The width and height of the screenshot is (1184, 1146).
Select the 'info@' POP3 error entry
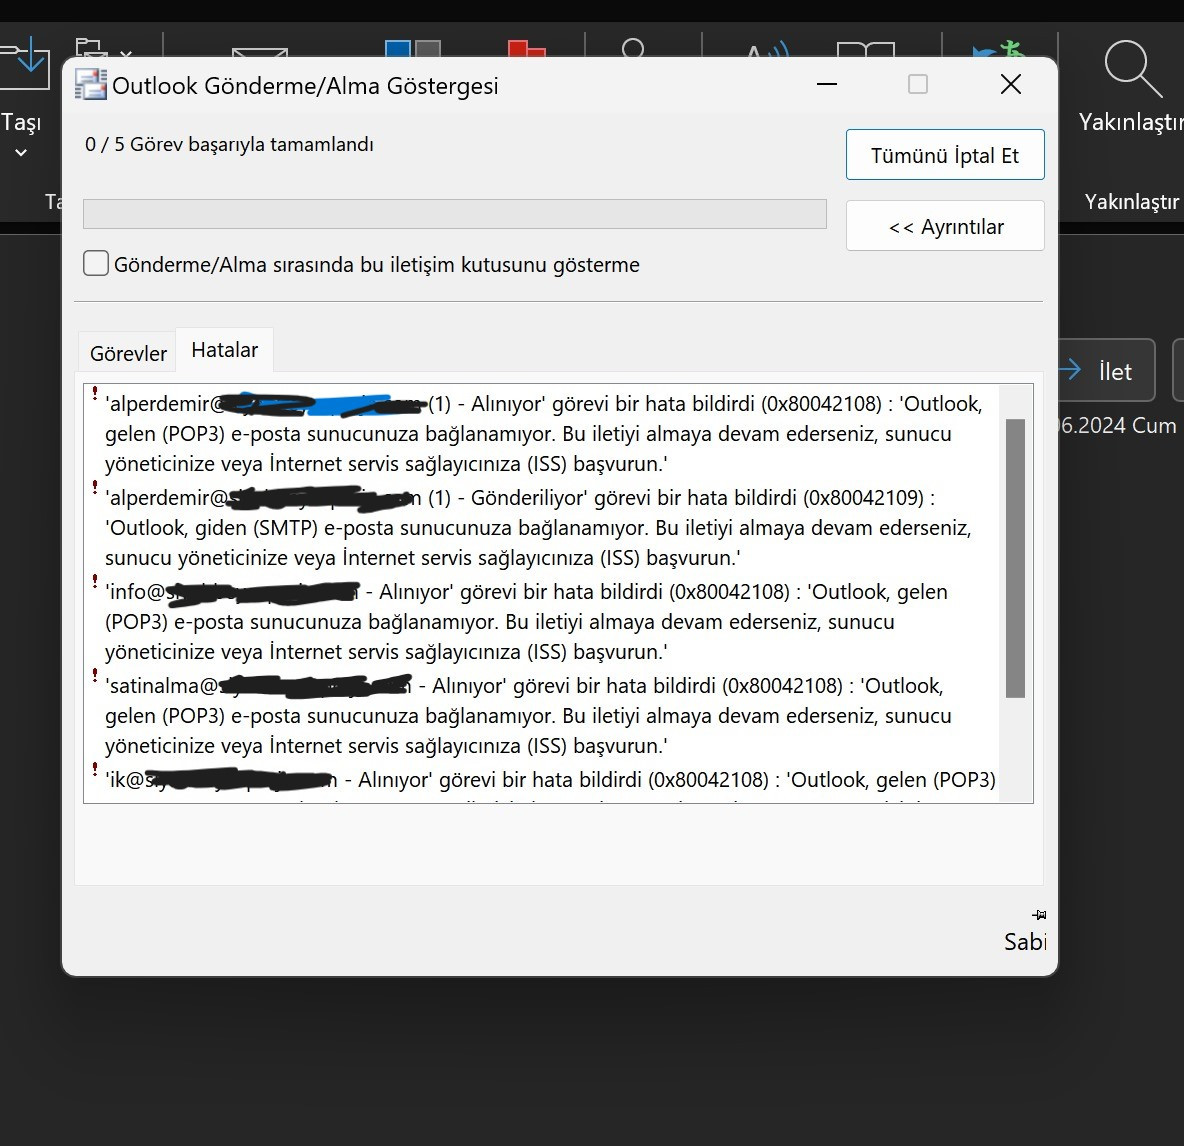coord(527,621)
